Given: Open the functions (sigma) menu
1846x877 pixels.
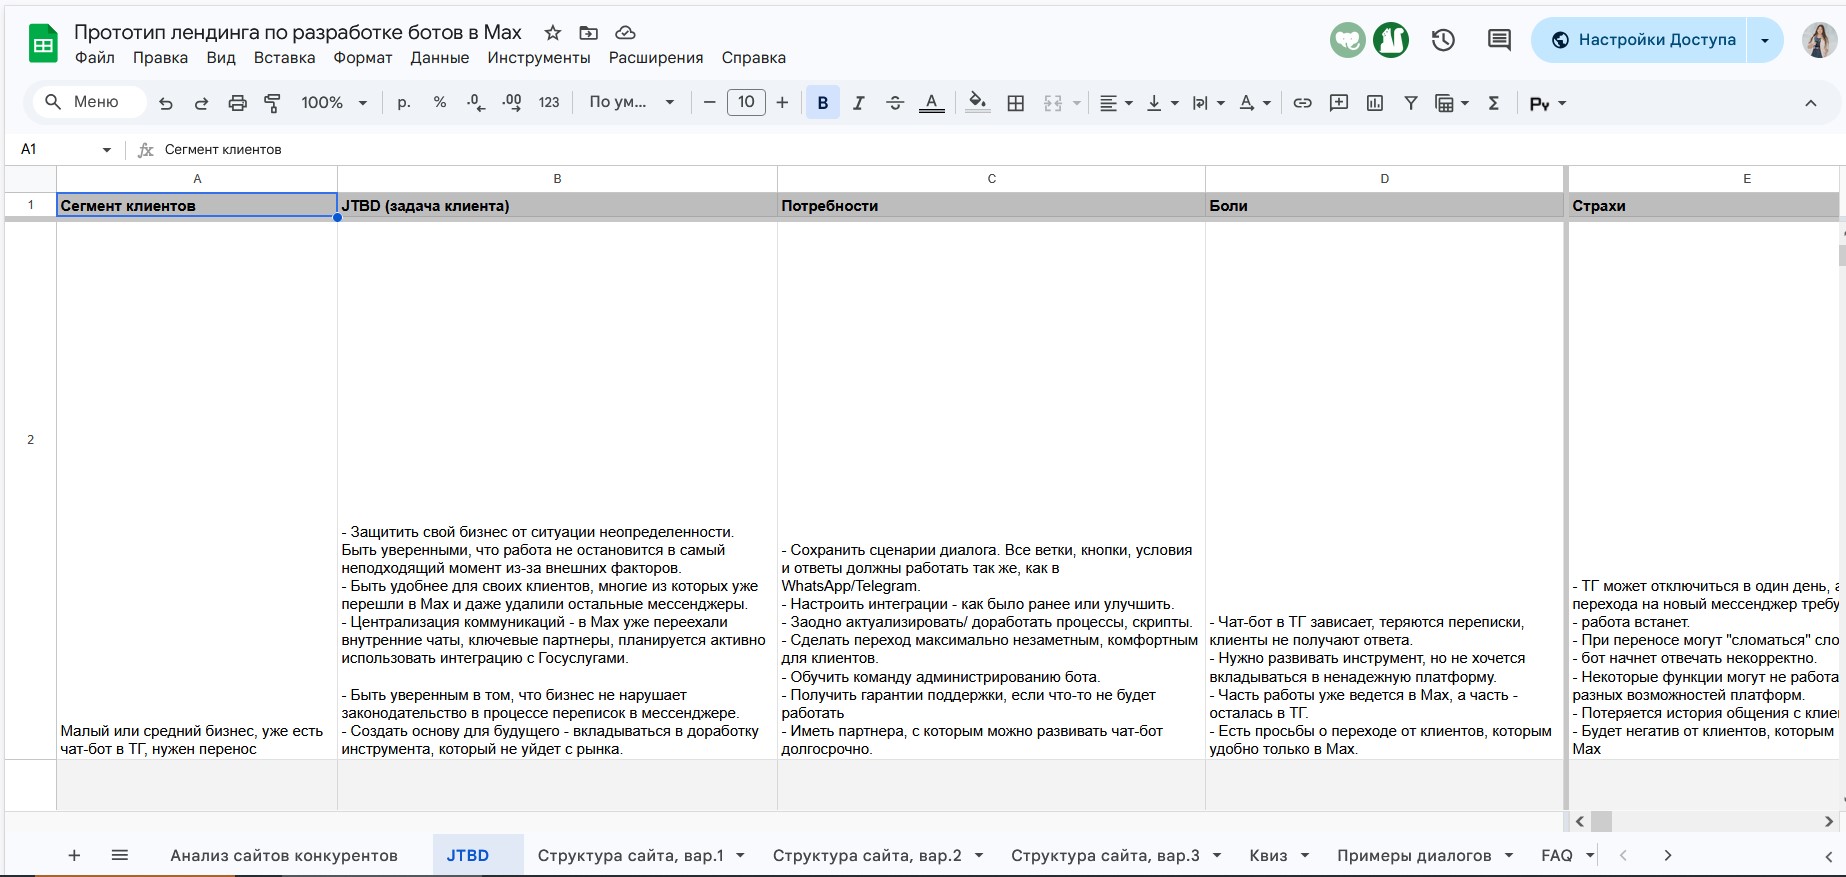Looking at the screenshot, I should pyautogui.click(x=1494, y=103).
